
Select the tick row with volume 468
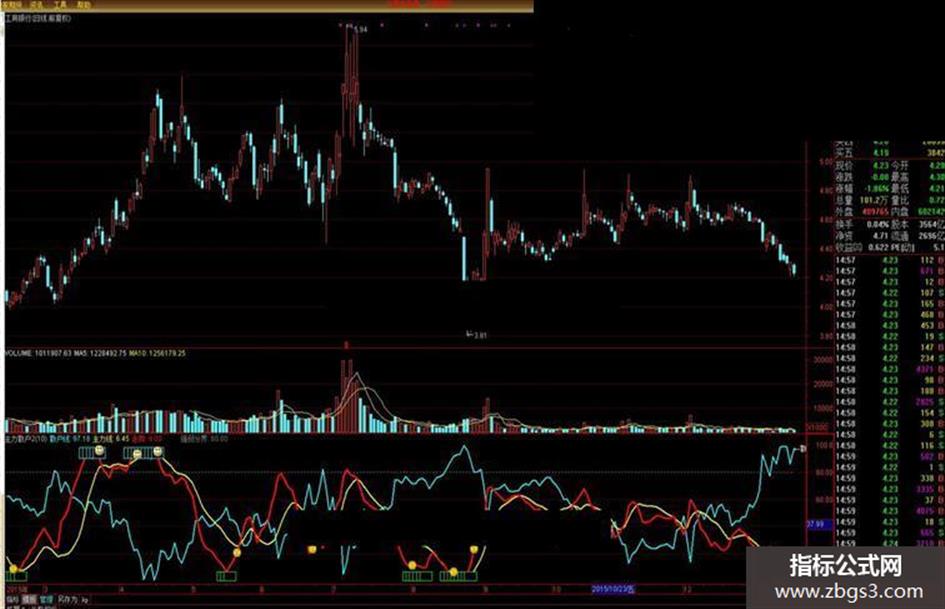click(890, 315)
